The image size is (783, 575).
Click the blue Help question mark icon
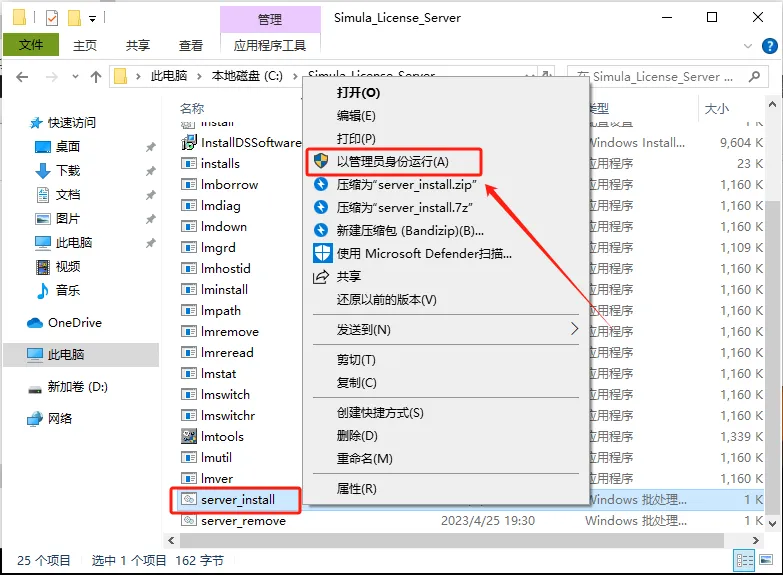pyautogui.click(x=770, y=46)
